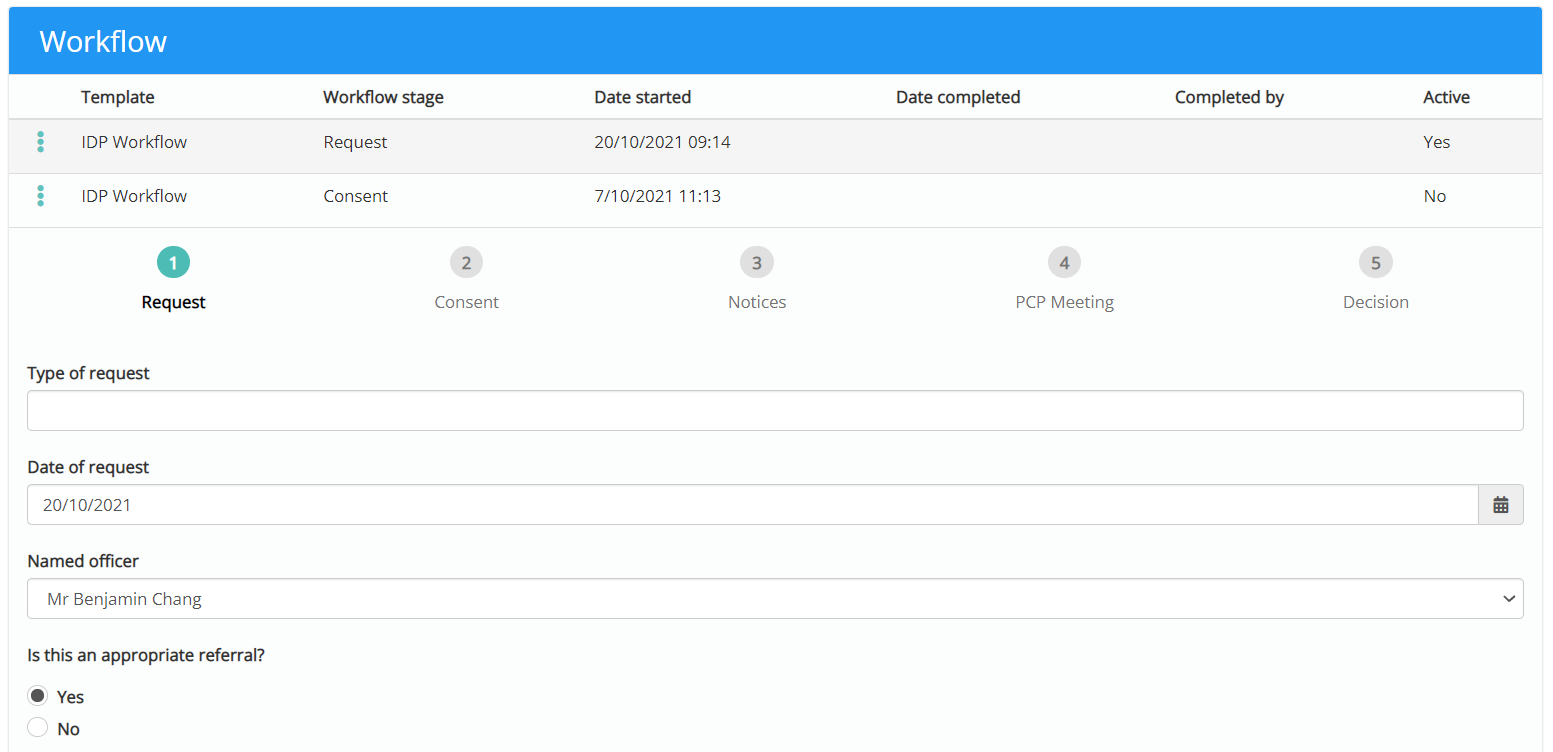Click the Named officer label
Screen dimensions: 1553x752
[x=83, y=561]
